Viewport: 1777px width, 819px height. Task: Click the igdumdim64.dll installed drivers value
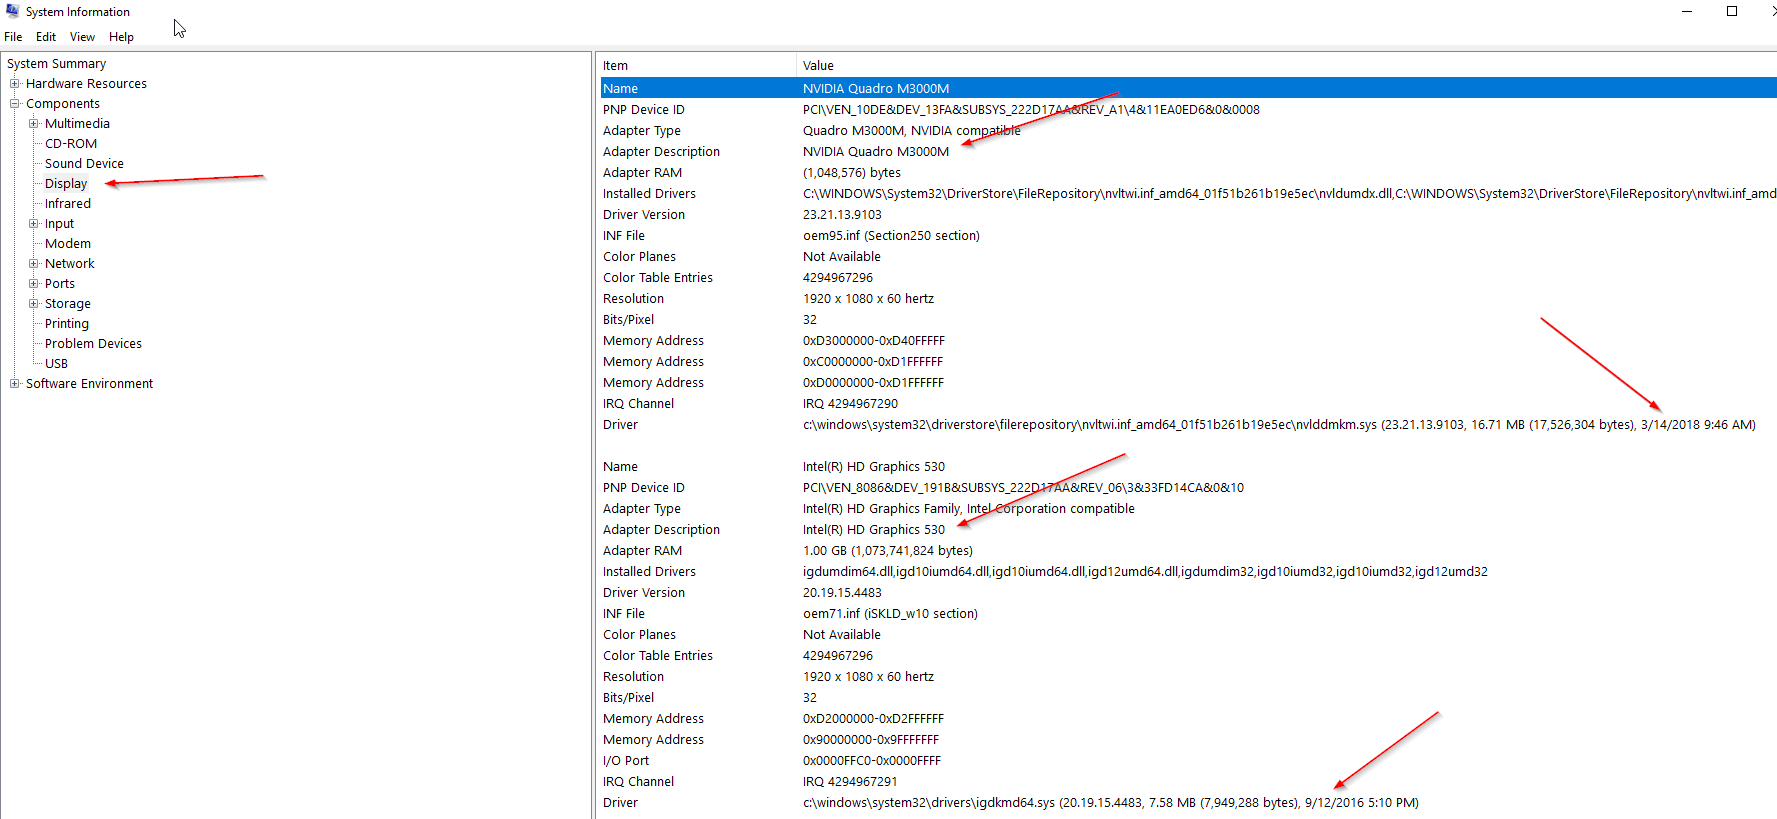point(1145,572)
